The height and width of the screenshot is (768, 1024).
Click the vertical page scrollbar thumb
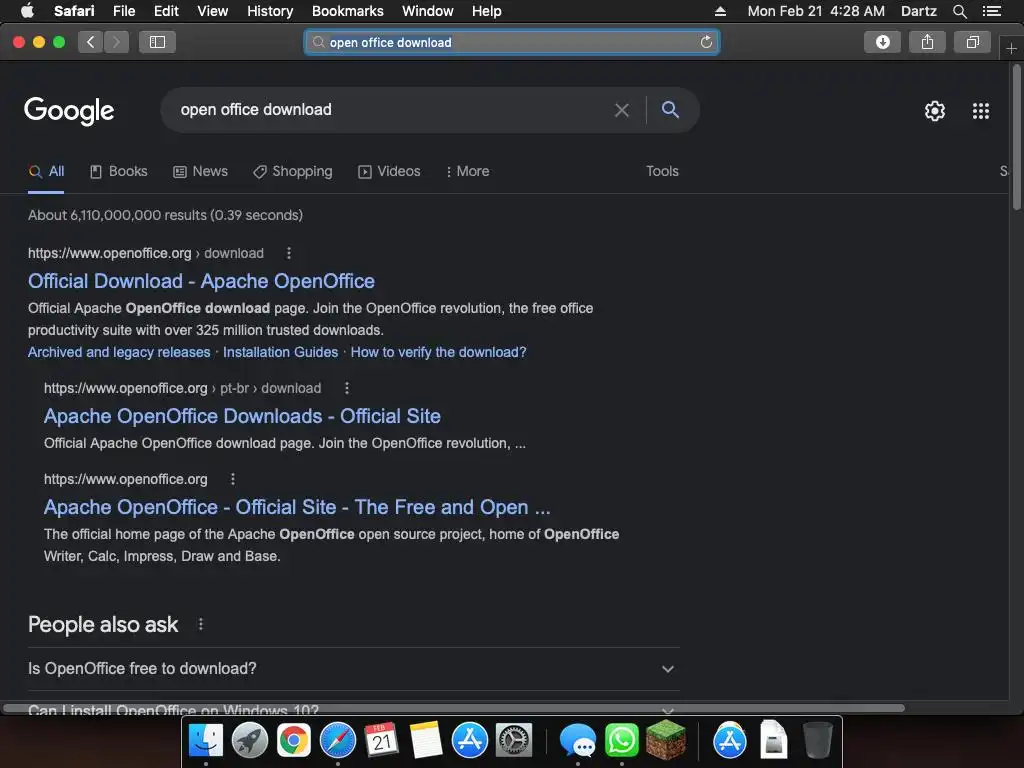(x=1016, y=137)
